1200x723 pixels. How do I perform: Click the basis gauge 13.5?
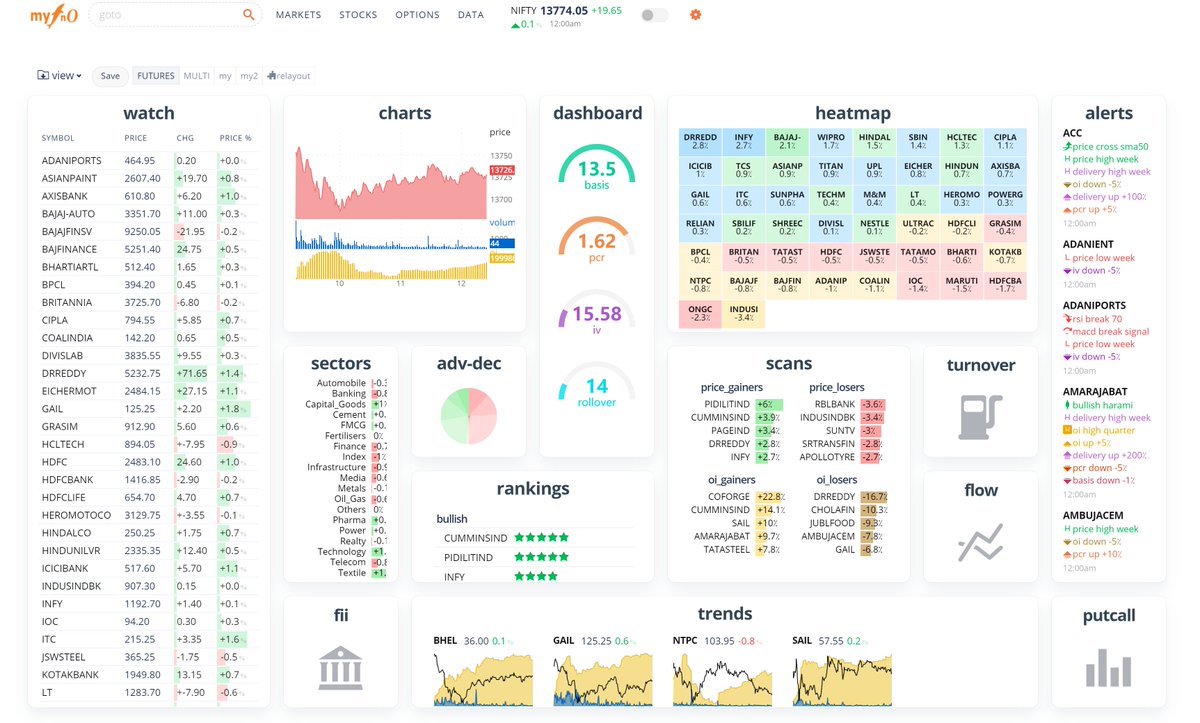click(x=596, y=168)
